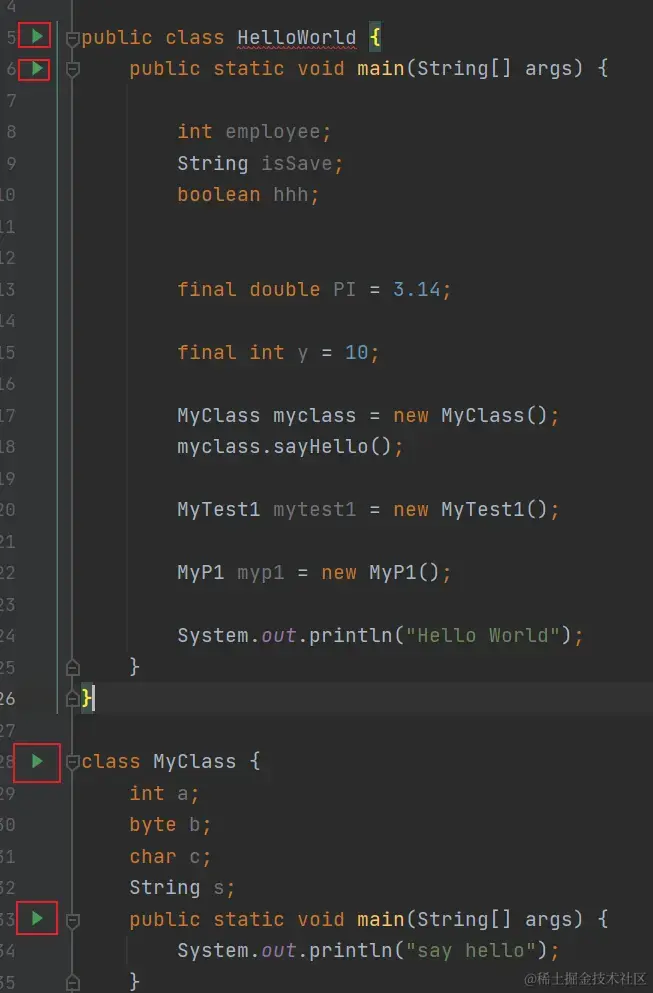This screenshot has width=653, height=993.
Task: Click 'int a;' field declaration
Action: point(165,793)
